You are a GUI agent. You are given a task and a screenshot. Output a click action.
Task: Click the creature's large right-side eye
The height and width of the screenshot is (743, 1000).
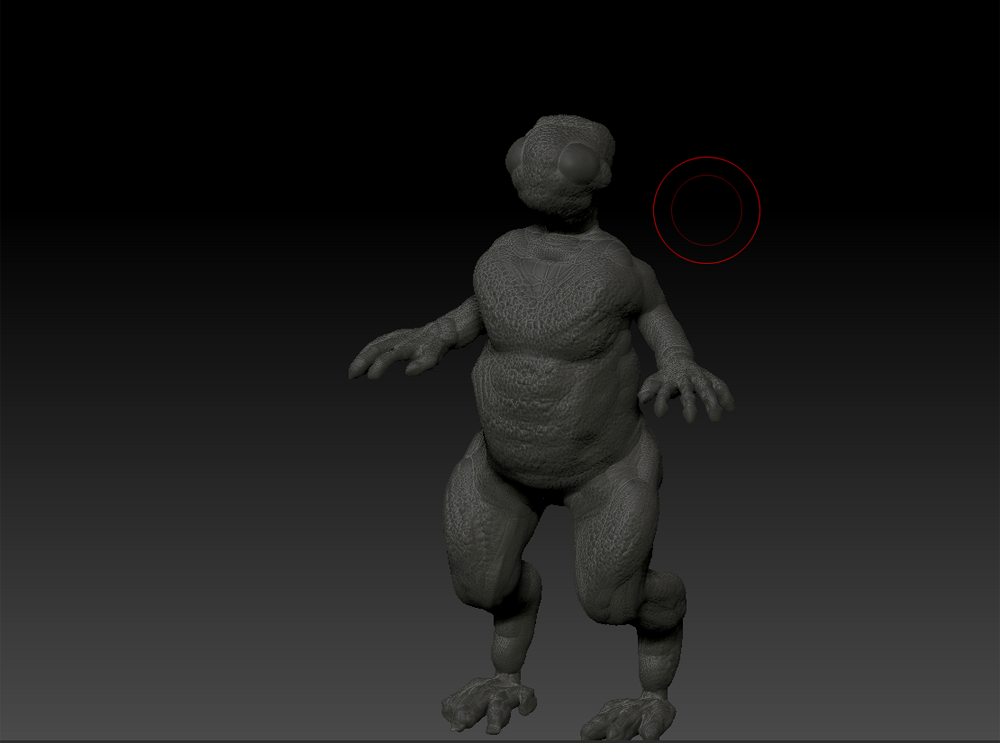[579, 163]
